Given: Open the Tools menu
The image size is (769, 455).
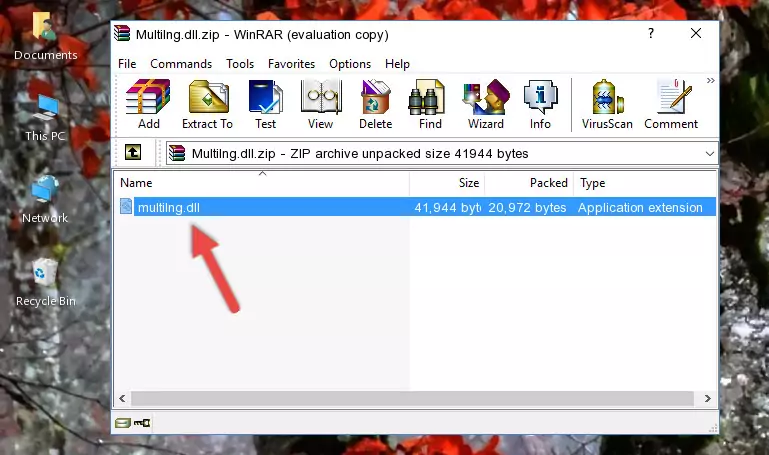Looking at the screenshot, I should click(x=240, y=64).
